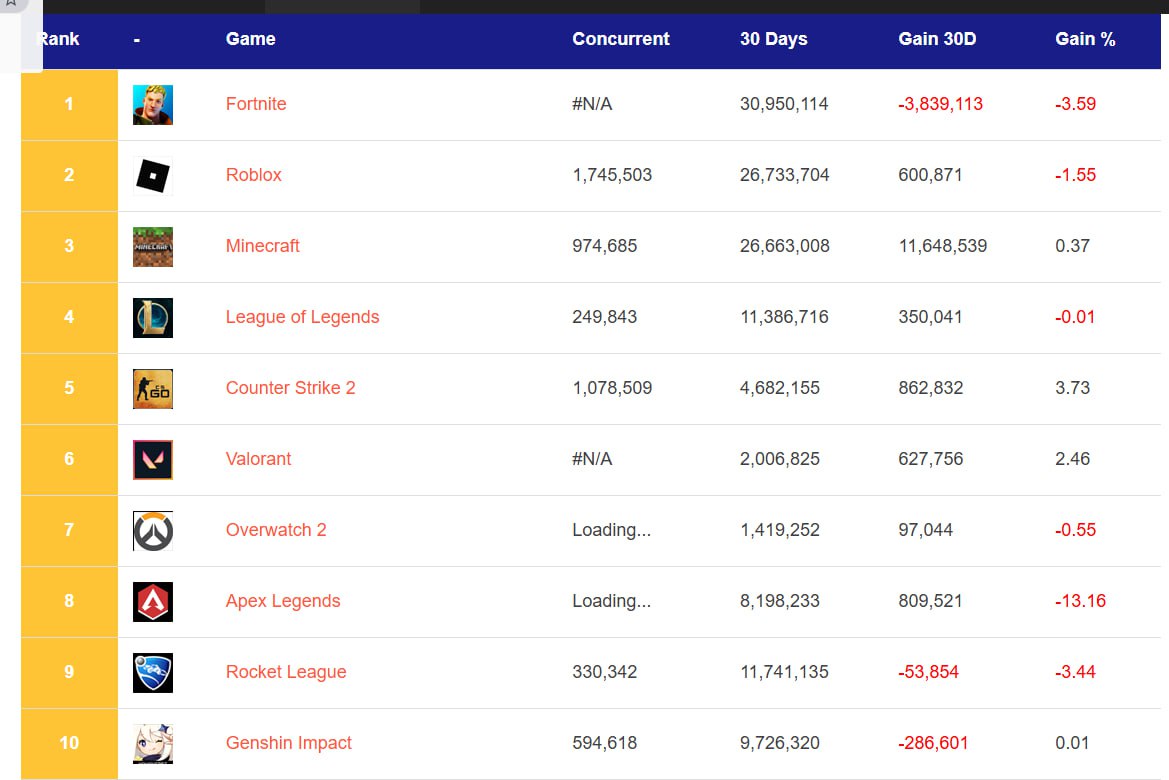
Task: Select the Overwatch 2 logo icon
Action: pos(152,531)
